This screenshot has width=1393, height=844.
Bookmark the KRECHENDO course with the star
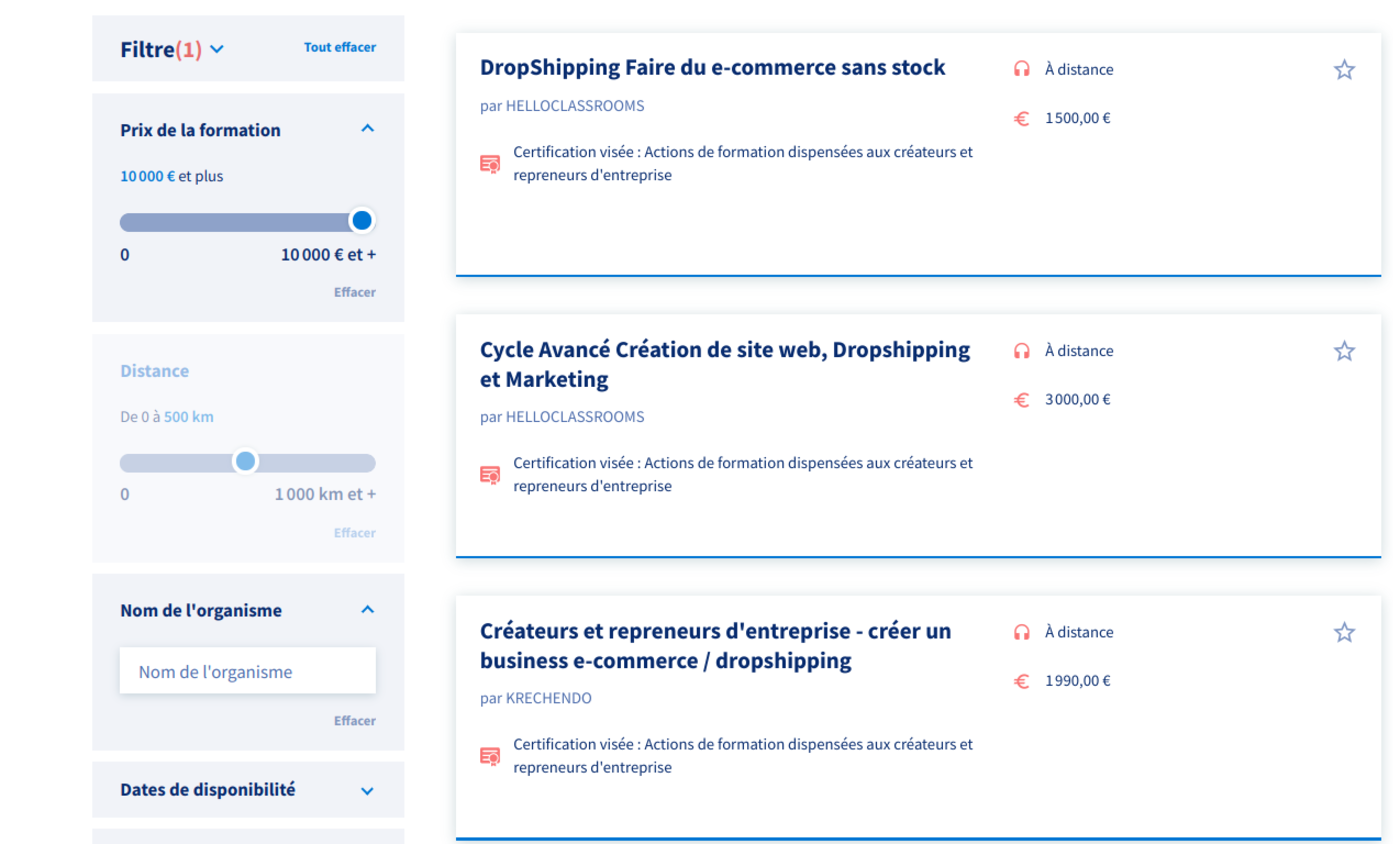pyautogui.click(x=1344, y=632)
